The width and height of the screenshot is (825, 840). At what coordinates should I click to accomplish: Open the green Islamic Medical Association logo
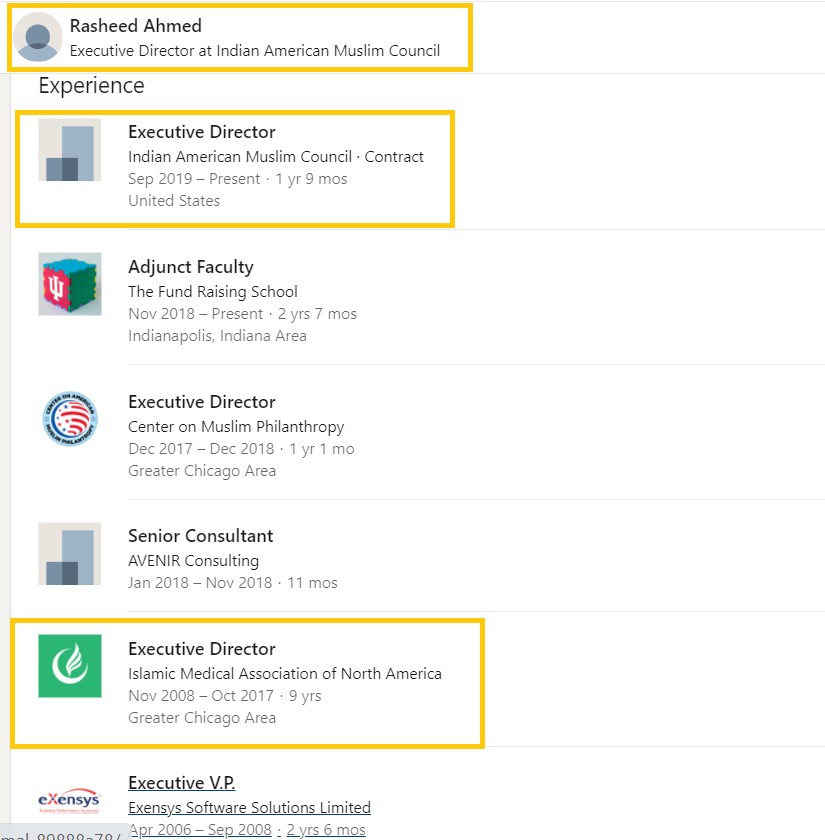pyautogui.click(x=70, y=666)
